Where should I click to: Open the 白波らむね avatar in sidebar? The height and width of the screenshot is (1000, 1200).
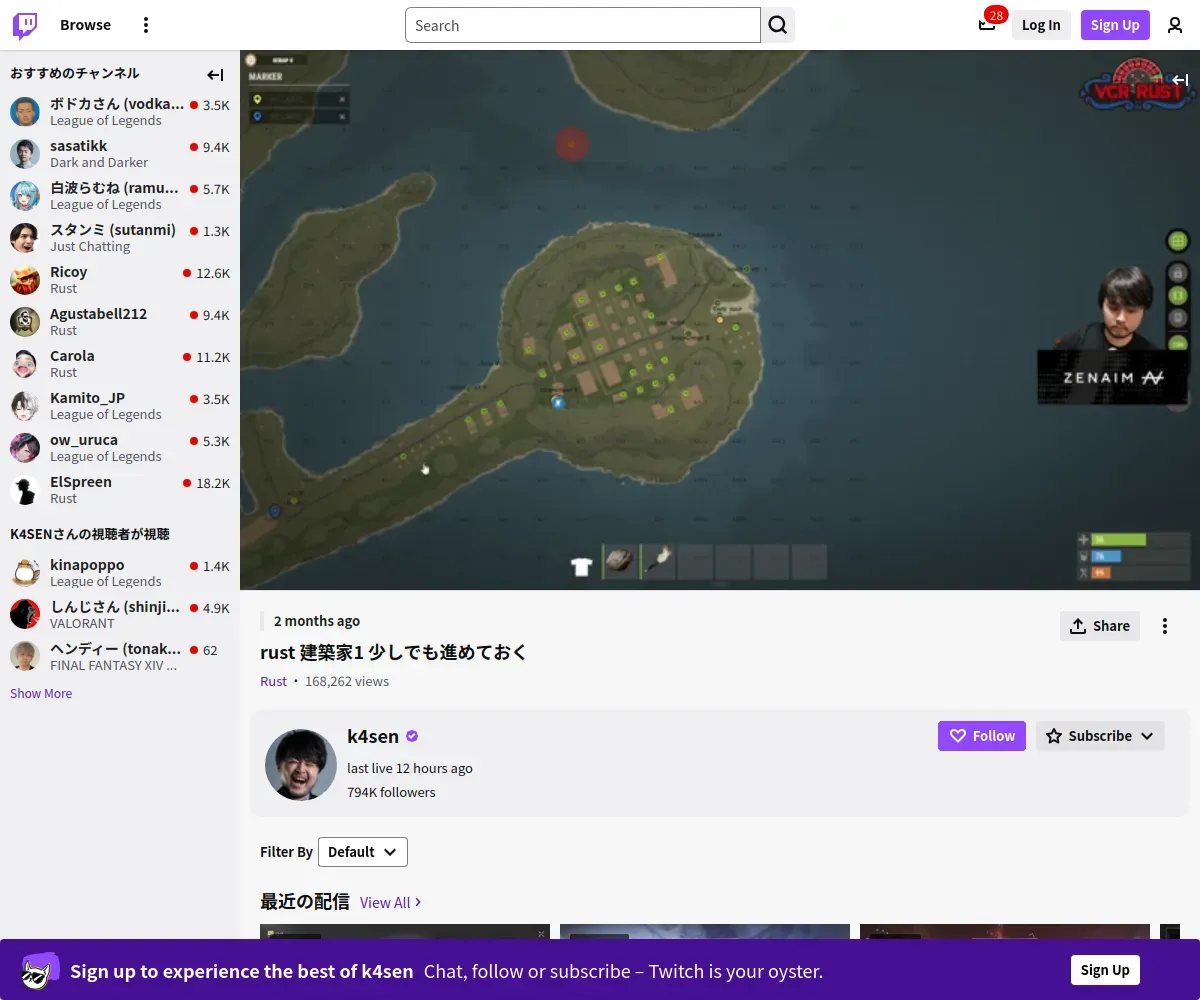25,196
